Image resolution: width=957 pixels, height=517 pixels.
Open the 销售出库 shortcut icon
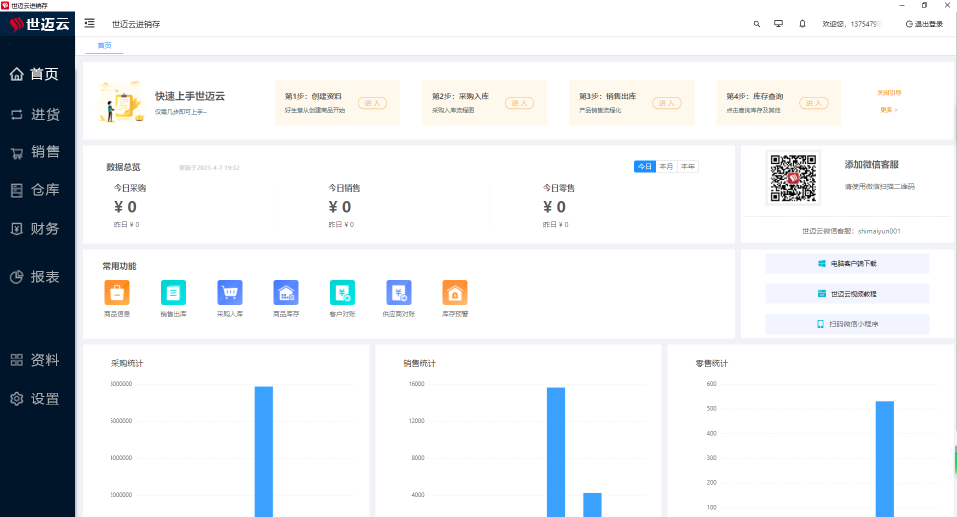173,293
